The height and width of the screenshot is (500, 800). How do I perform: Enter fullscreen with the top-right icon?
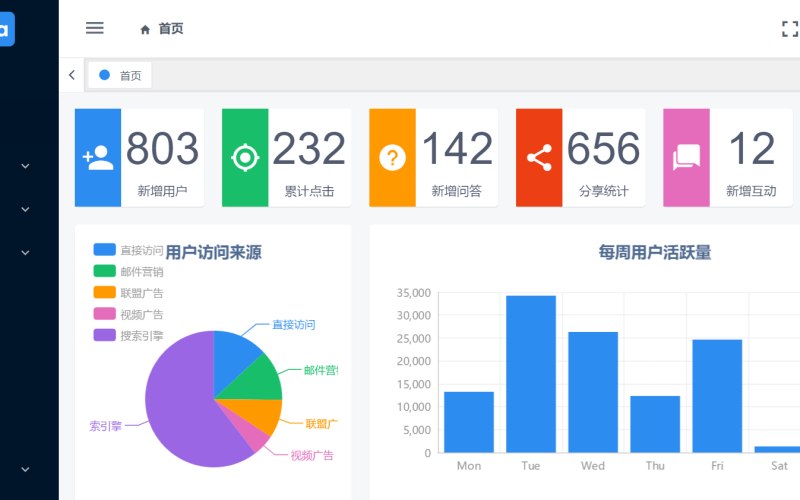coord(790,29)
